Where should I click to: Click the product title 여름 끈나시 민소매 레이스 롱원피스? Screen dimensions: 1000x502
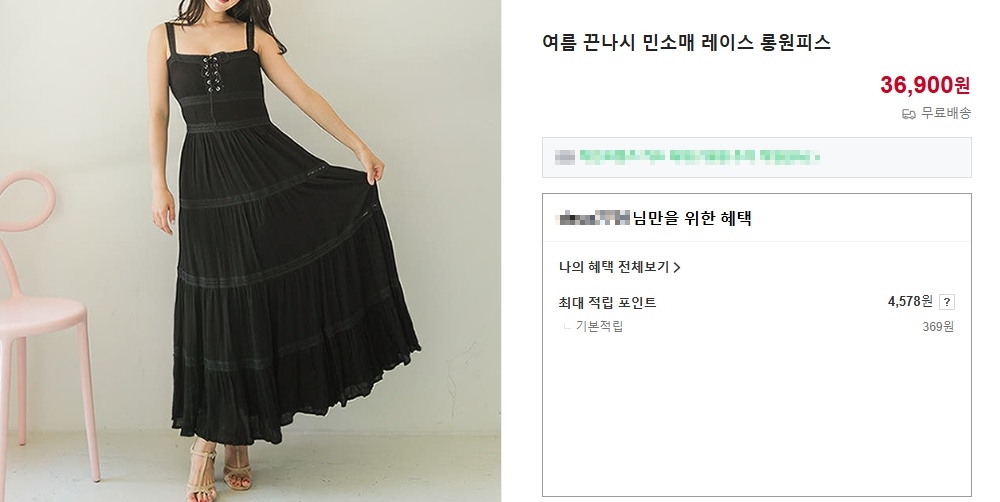pyautogui.click(x=686, y=43)
